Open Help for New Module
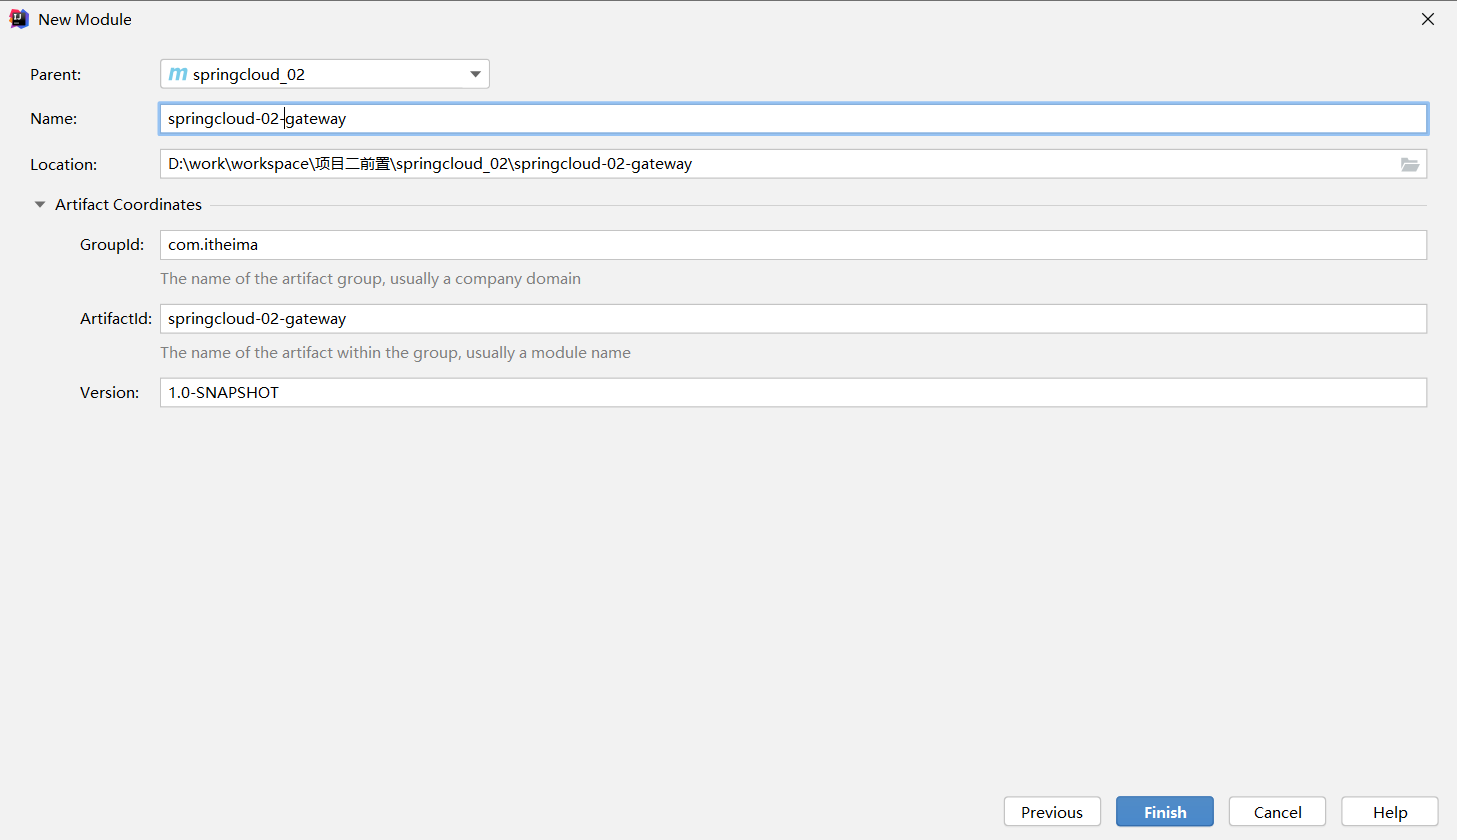Screen dimensions: 1457x840 (x=1390, y=812)
